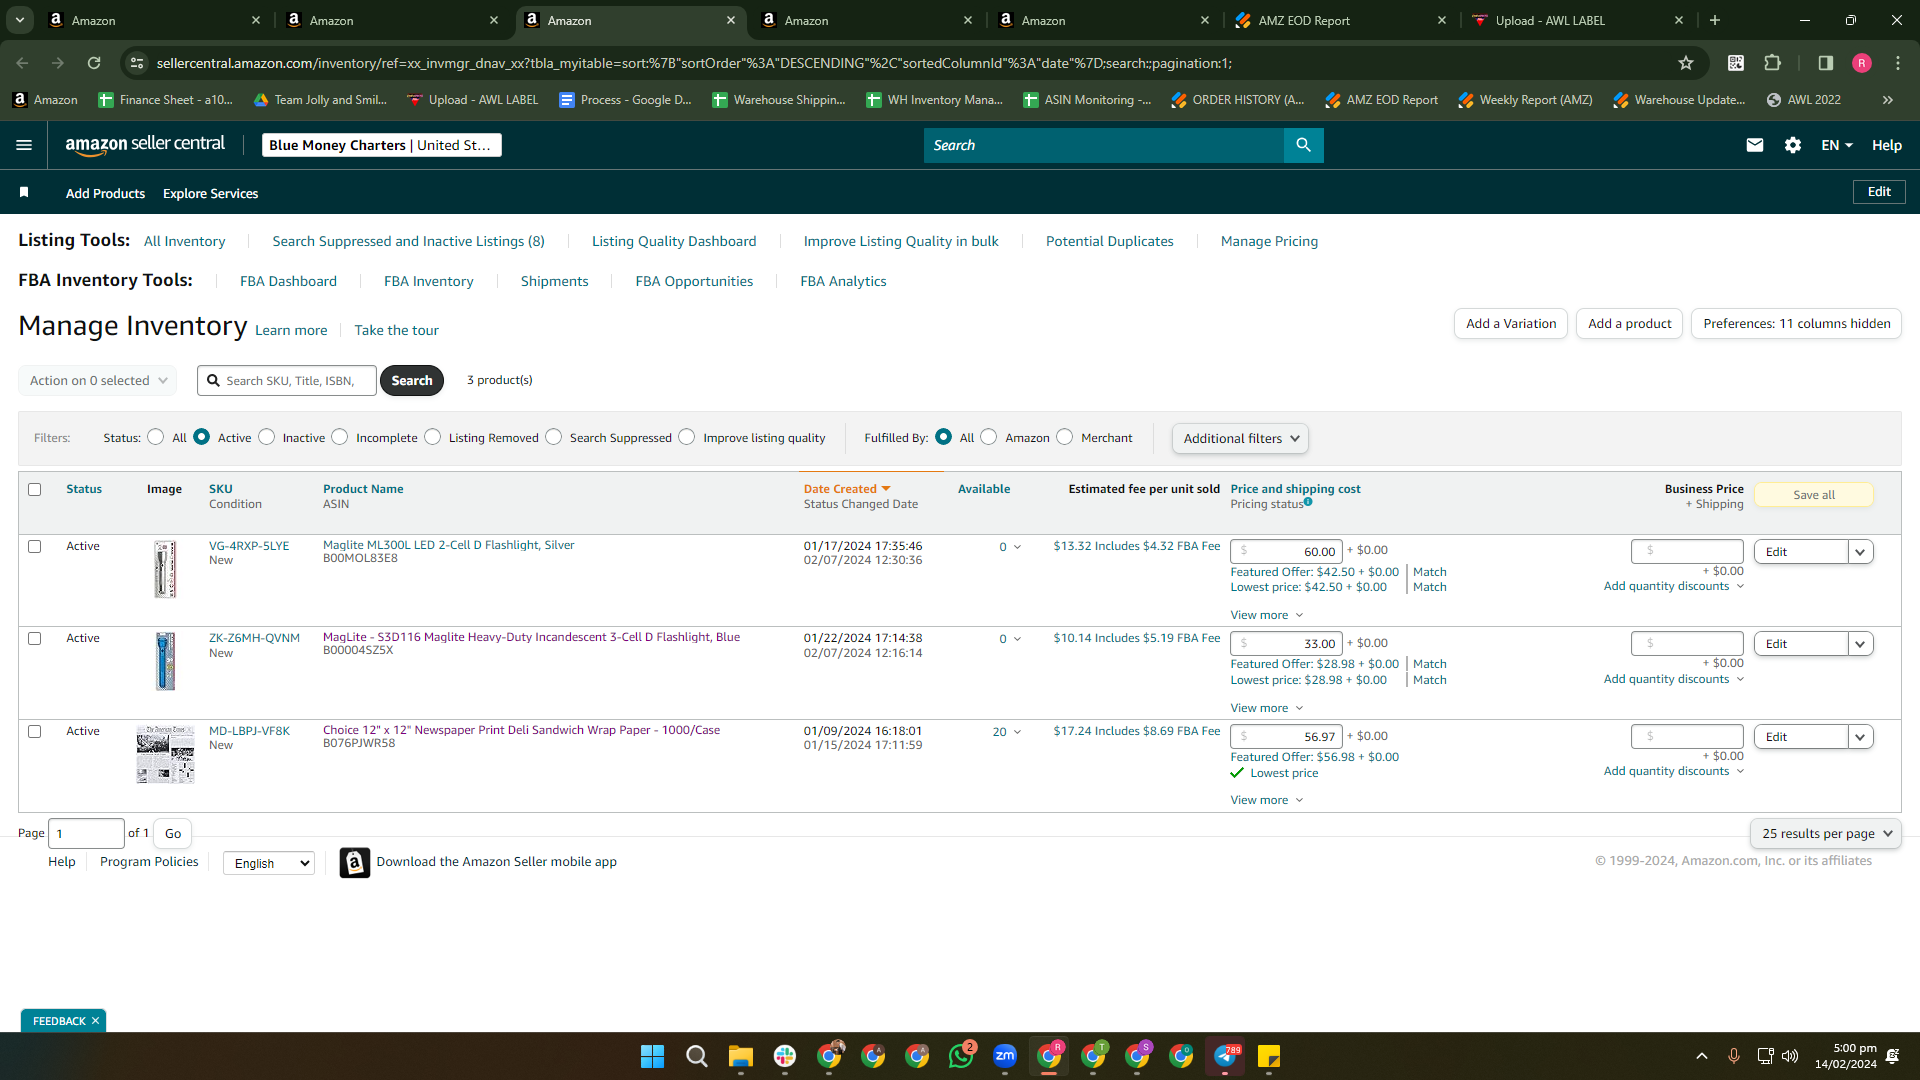Open the Chrome three-dot menu
Viewport: 1920px width, 1080px height.
pos(1898,63)
